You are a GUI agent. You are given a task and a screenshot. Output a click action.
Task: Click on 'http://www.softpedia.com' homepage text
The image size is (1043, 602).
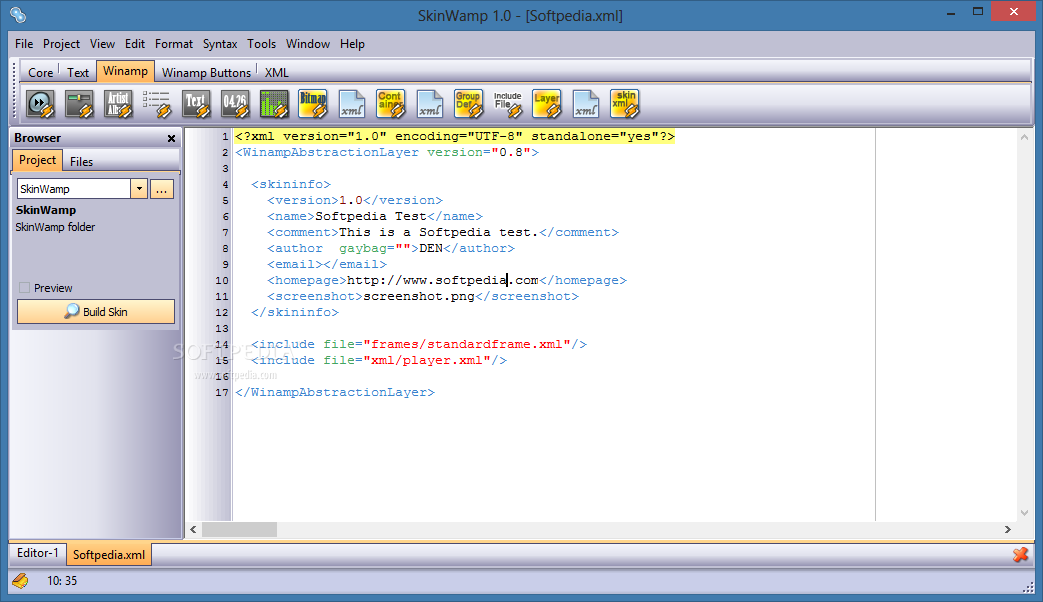click(442, 280)
